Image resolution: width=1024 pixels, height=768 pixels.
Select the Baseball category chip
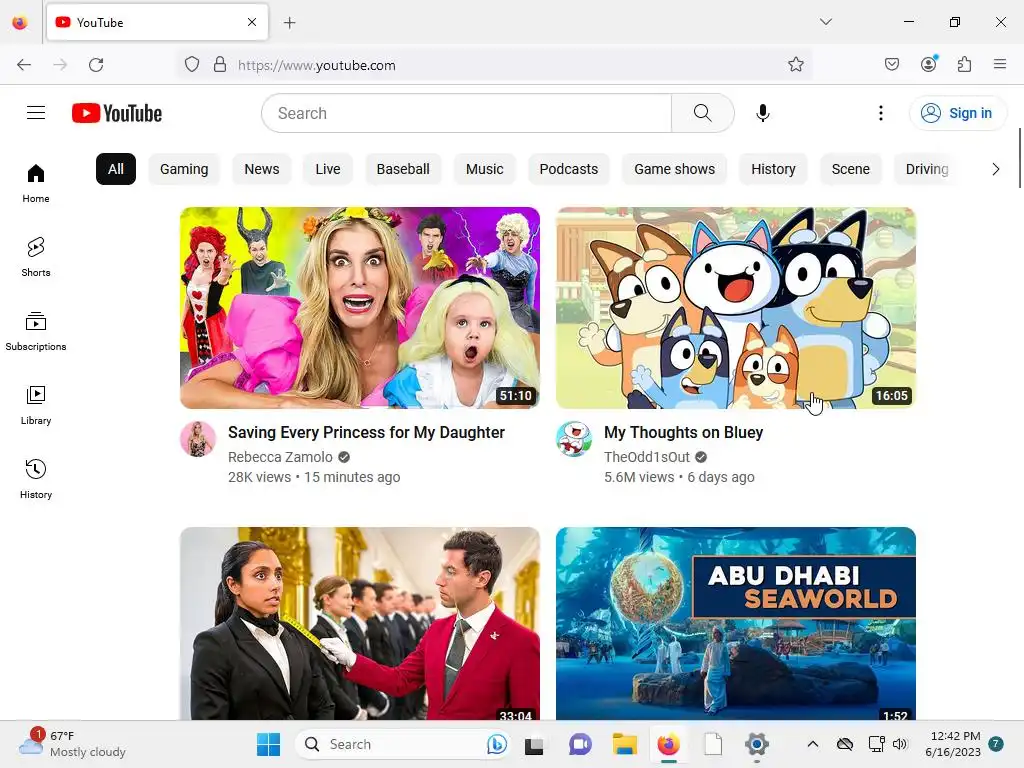coord(403,169)
